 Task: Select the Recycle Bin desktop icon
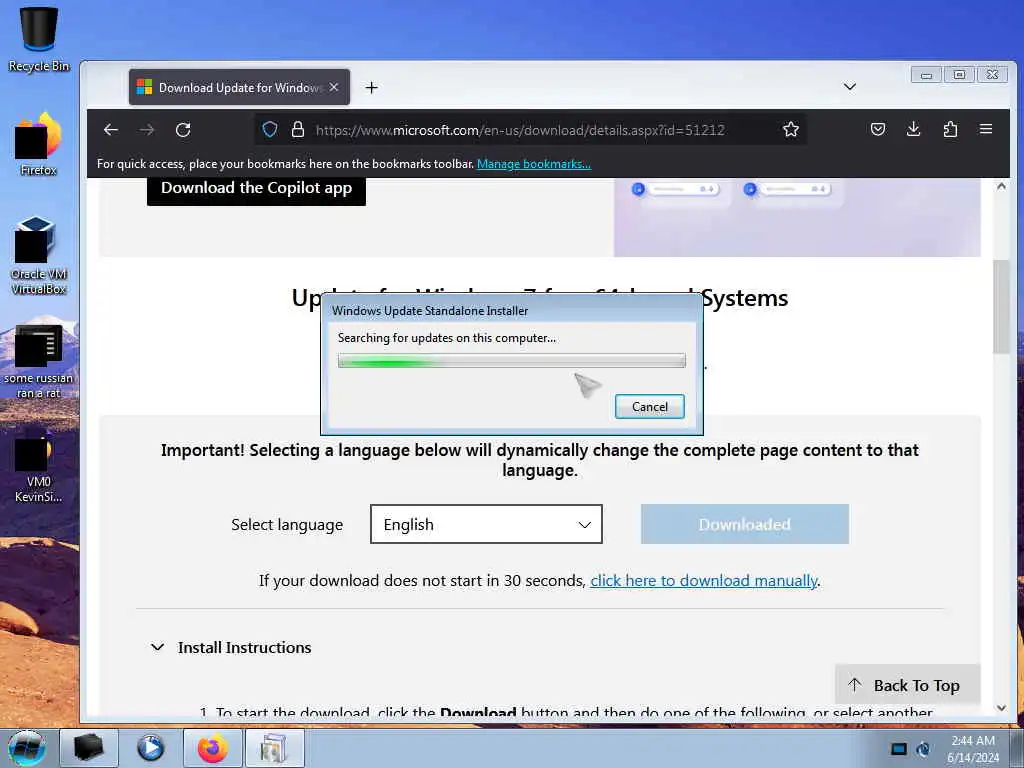(39, 39)
